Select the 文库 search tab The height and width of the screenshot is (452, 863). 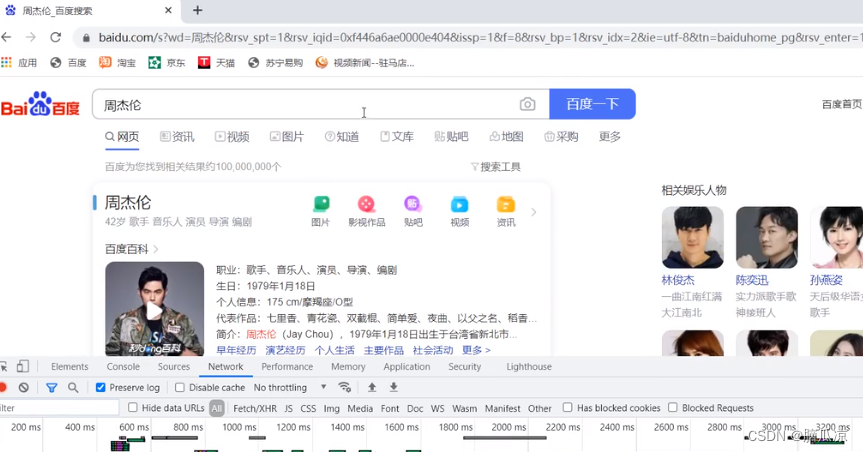pos(397,137)
